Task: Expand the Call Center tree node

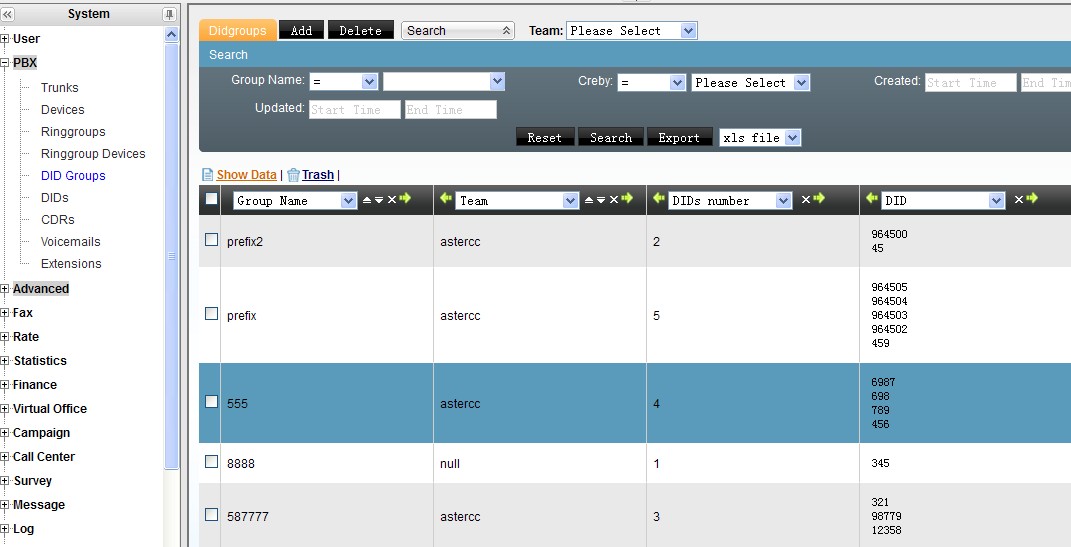Action: click(x=5, y=457)
